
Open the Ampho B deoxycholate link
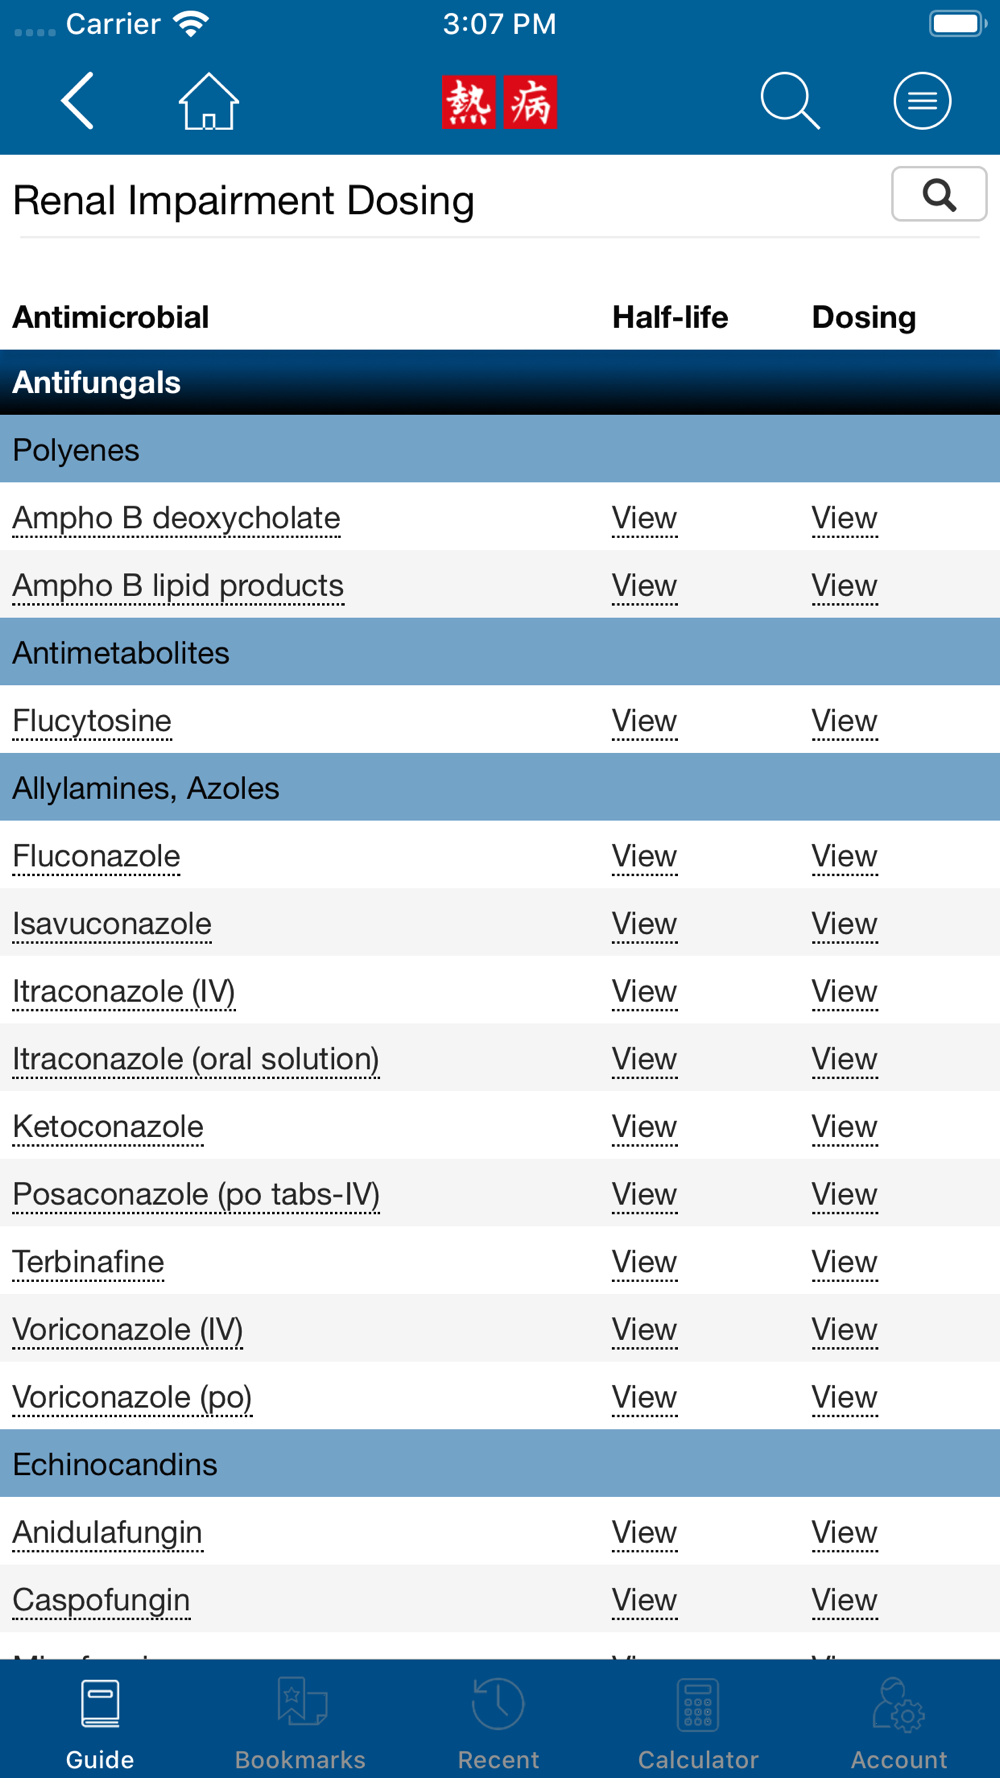176,518
